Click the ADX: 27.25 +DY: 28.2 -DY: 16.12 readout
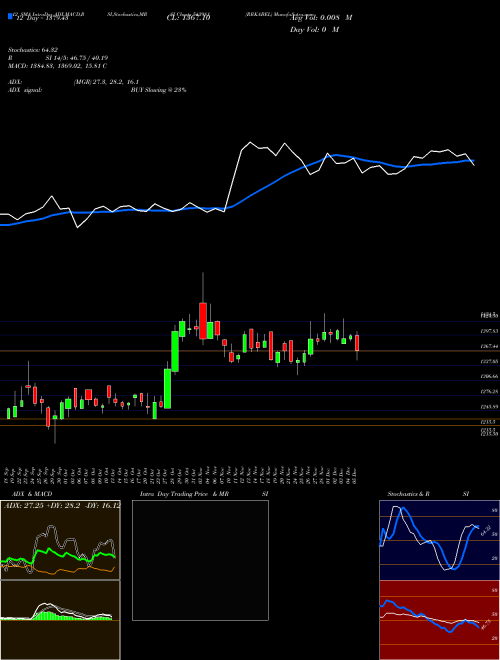The width and height of the screenshot is (500, 660). (x=62, y=505)
